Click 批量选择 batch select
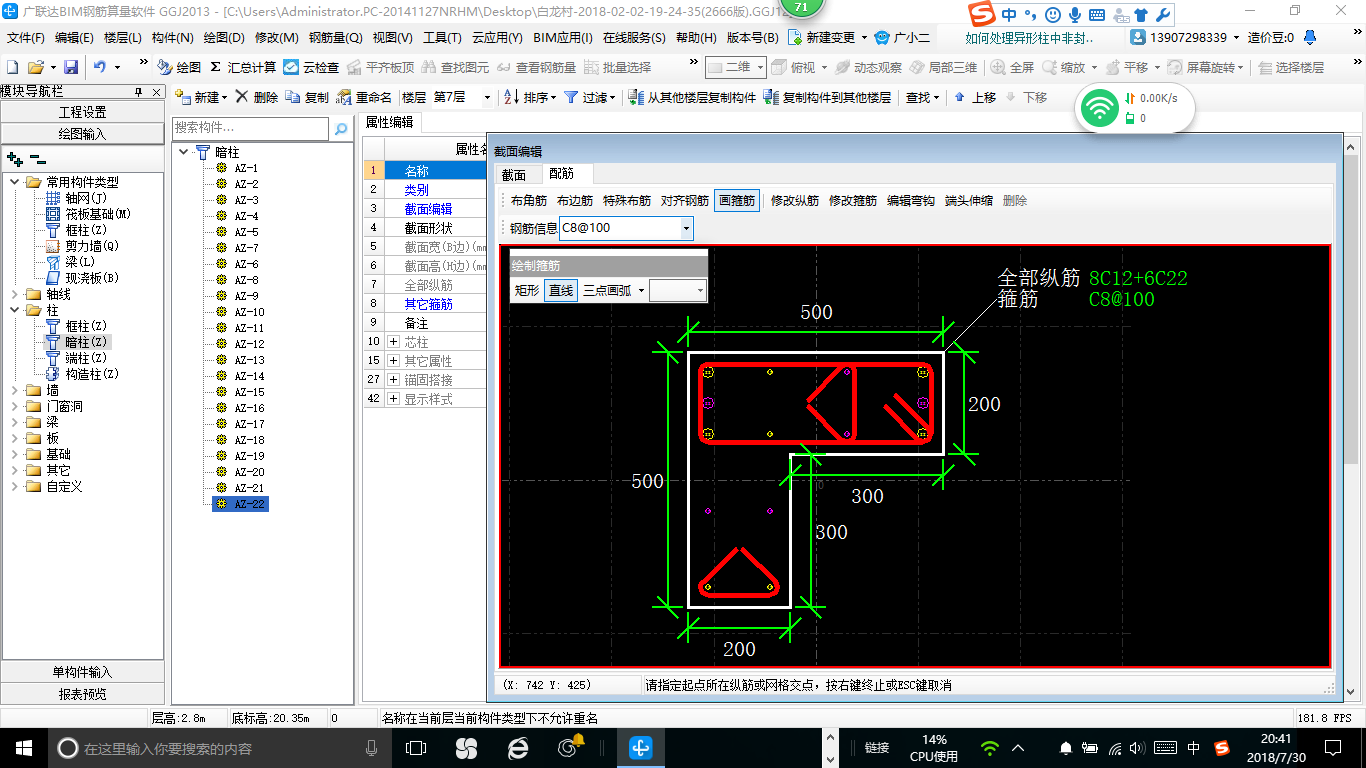This screenshot has width=1366, height=768. [618, 67]
